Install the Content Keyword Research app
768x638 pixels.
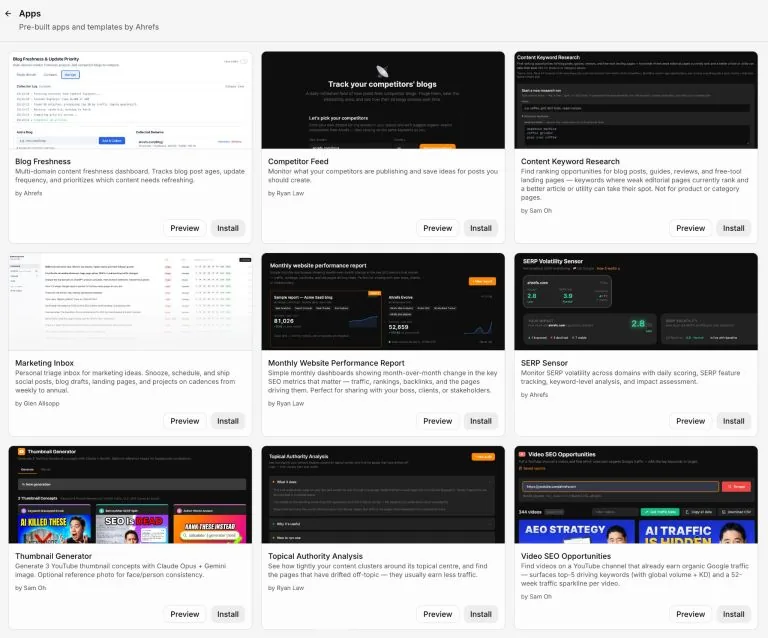coord(733,228)
